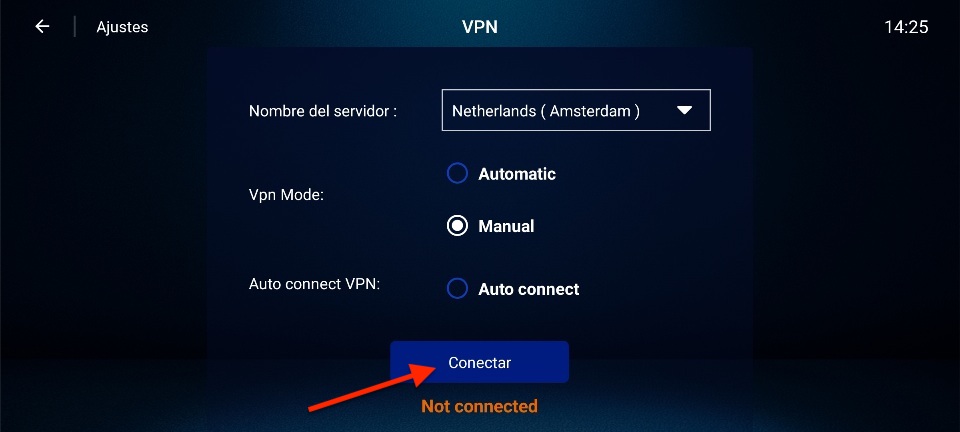Click the orange Not connected status text
The height and width of the screenshot is (432, 960).
(479, 406)
